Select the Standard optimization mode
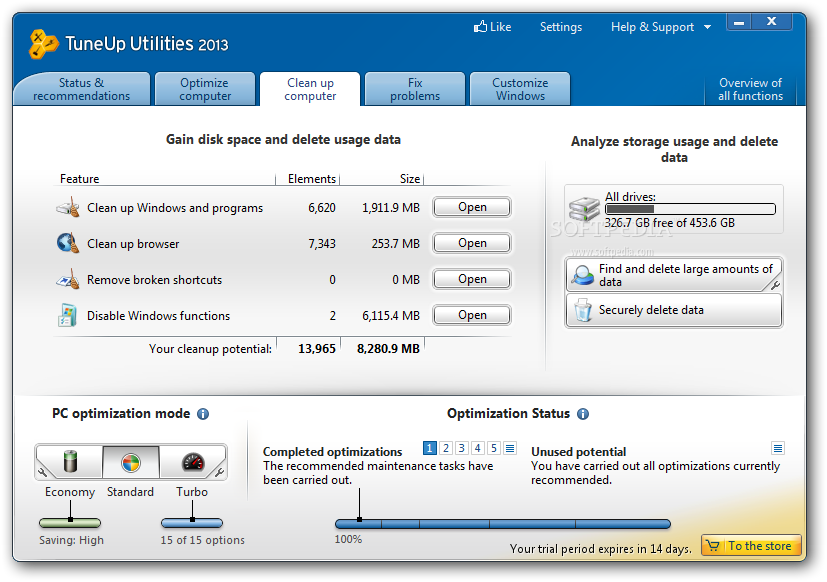Image resolution: width=827 pixels, height=582 pixels. click(131, 462)
